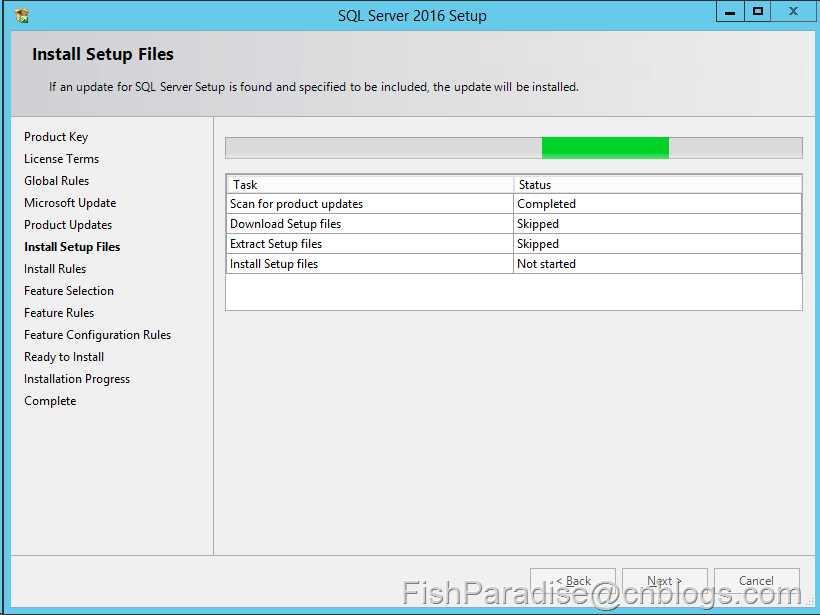The image size is (820, 615).
Task: Click Skipped status for Extract Setup files
Action: [657, 244]
